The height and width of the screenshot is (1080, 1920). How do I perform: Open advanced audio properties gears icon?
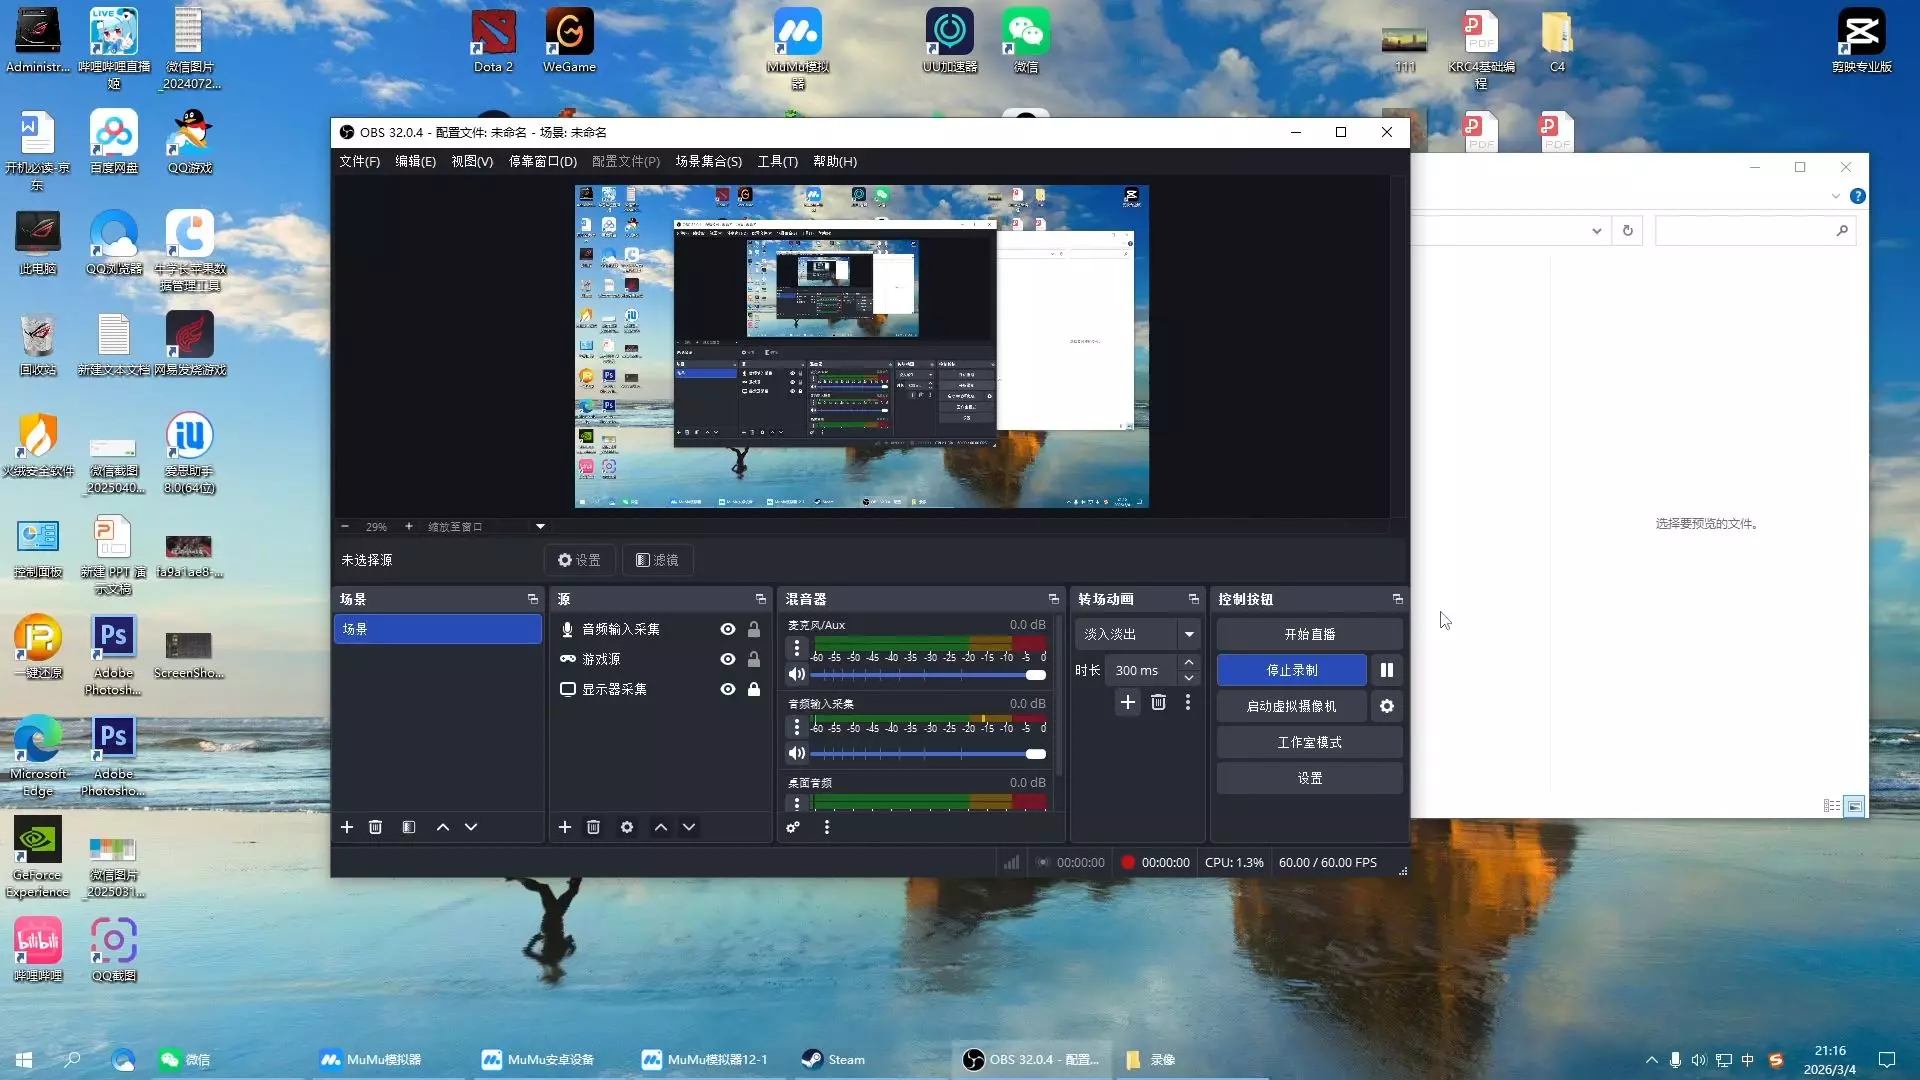793,827
